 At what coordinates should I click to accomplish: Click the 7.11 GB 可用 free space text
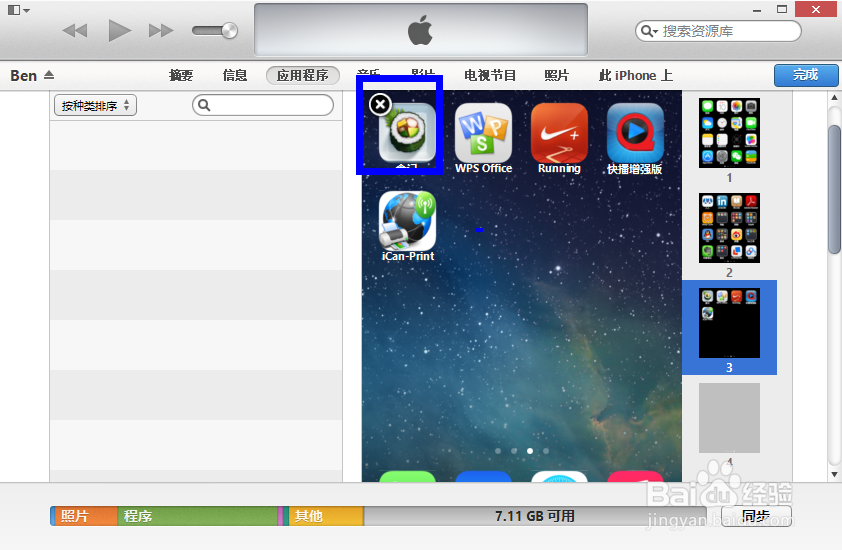point(535,516)
